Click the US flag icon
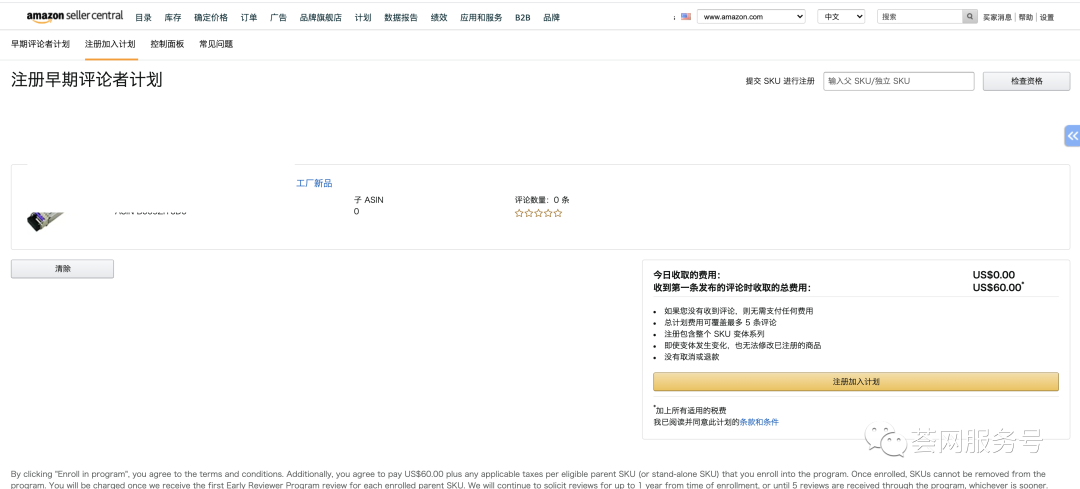This screenshot has width=1080, height=489. coord(686,17)
